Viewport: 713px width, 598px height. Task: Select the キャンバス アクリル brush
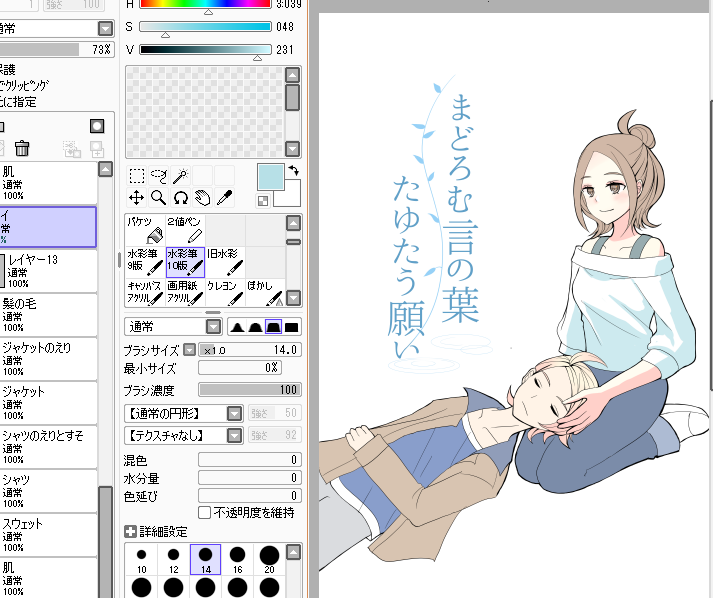145,292
